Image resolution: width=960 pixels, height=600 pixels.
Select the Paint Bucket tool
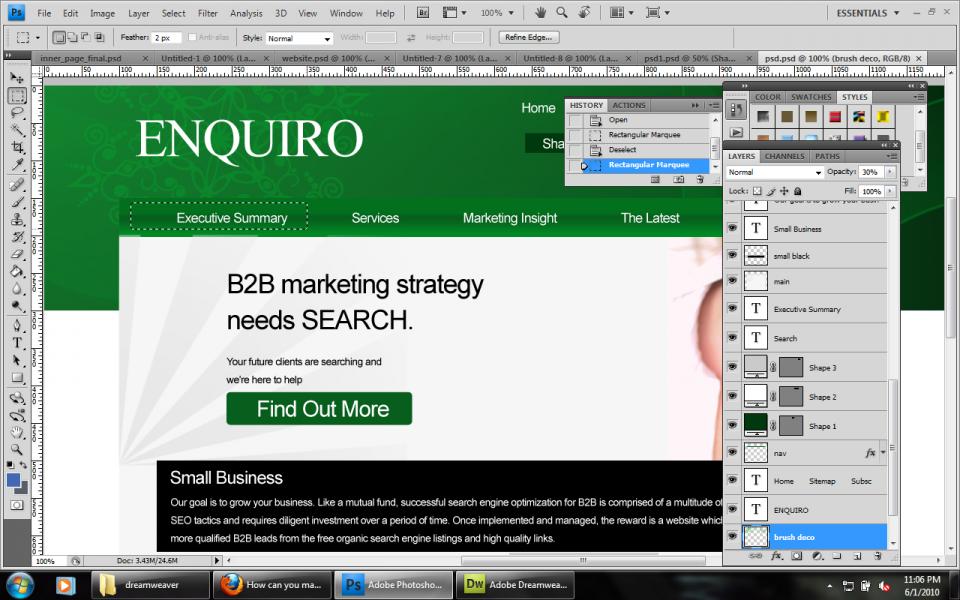[x=17, y=271]
